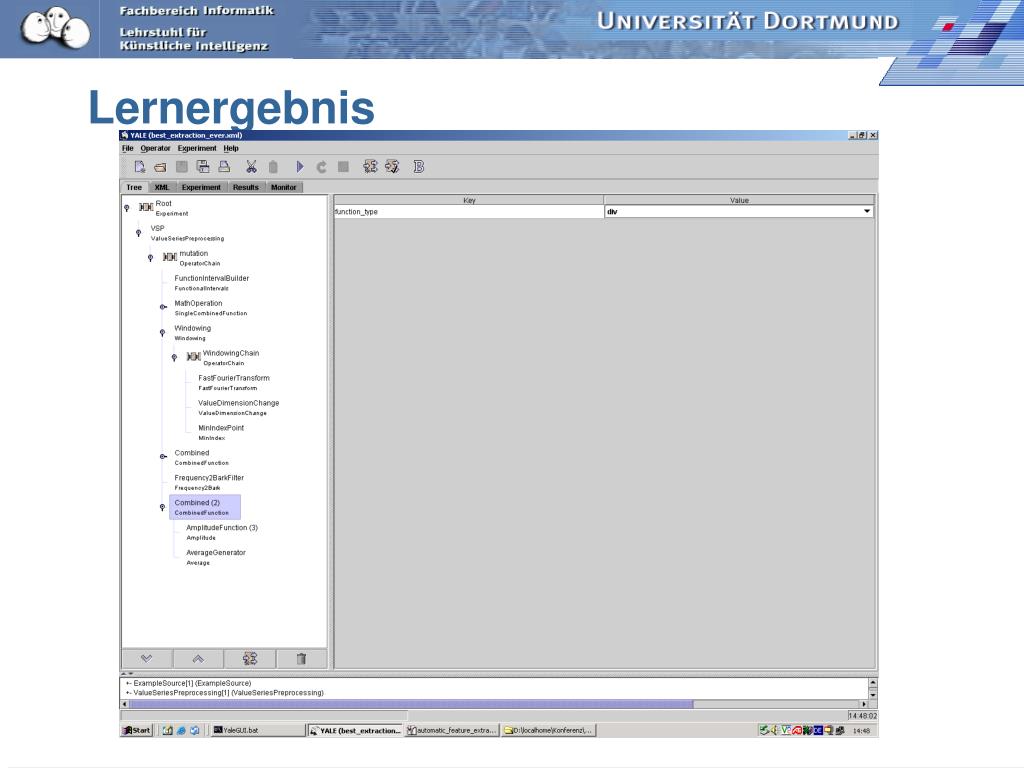Move operator up with chevron button
The height and width of the screenshot is (768, 1024).
point(198,658)
